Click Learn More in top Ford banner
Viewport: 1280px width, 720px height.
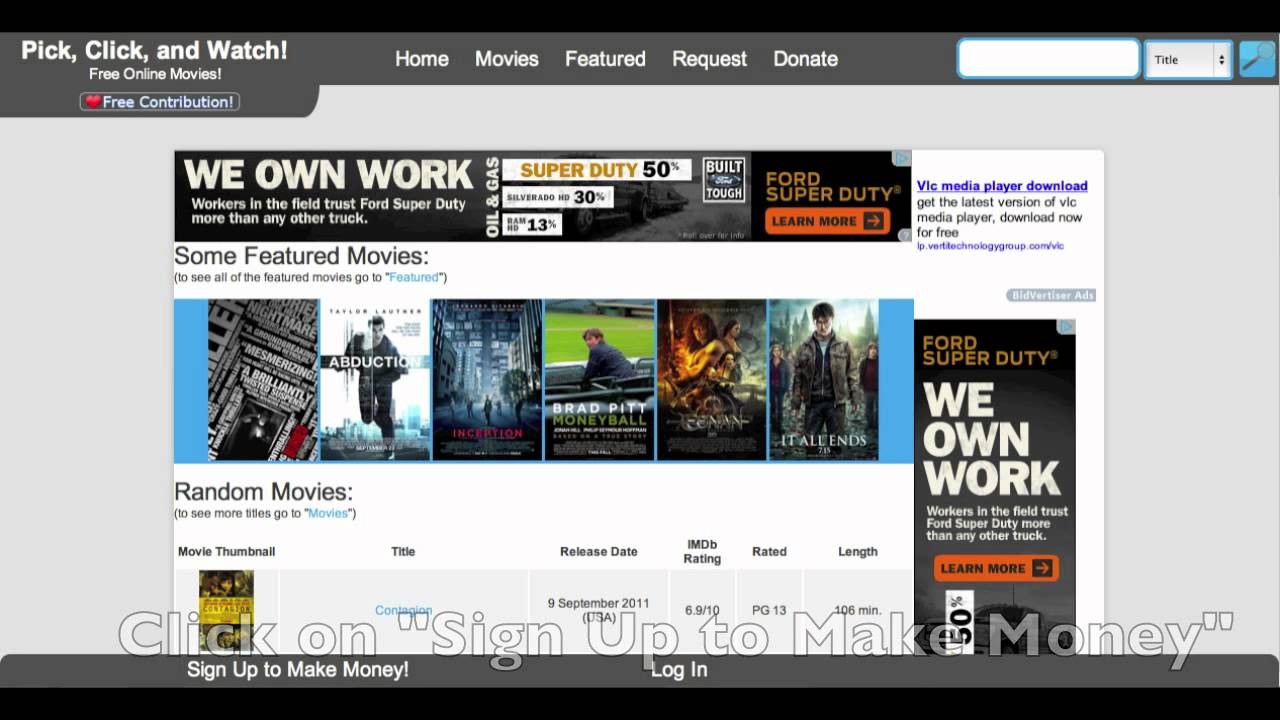pyautogui.click(x=827, y=221)
